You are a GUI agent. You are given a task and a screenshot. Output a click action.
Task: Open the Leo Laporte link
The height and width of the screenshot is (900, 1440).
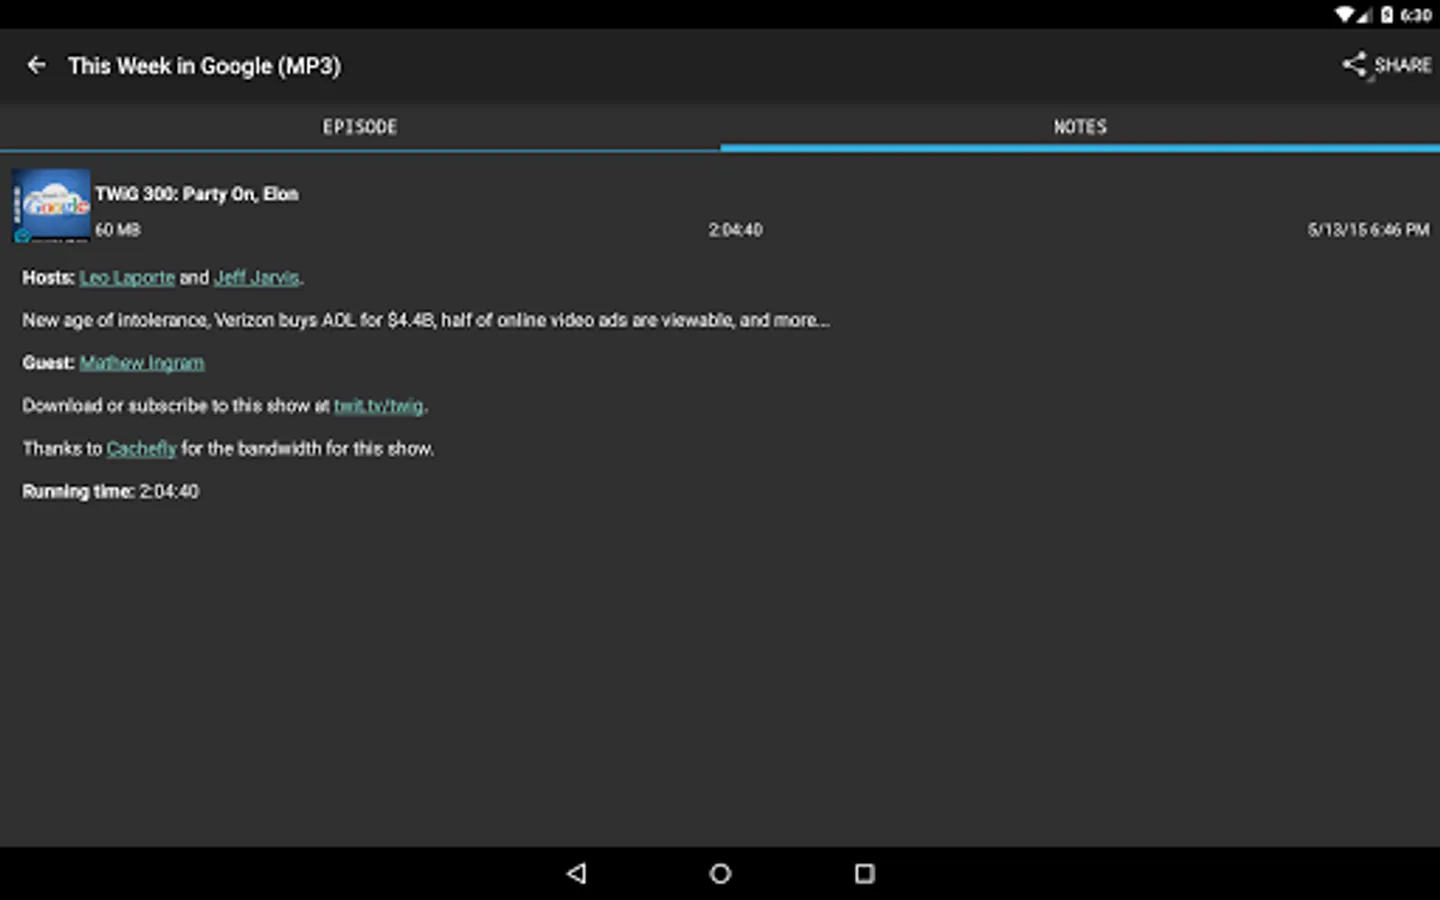[x=127, y=278]
